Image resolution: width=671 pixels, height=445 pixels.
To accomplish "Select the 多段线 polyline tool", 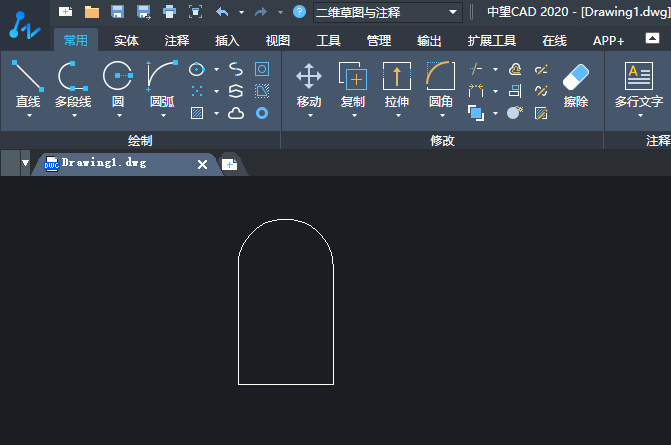I will click(x=73, y=84).
